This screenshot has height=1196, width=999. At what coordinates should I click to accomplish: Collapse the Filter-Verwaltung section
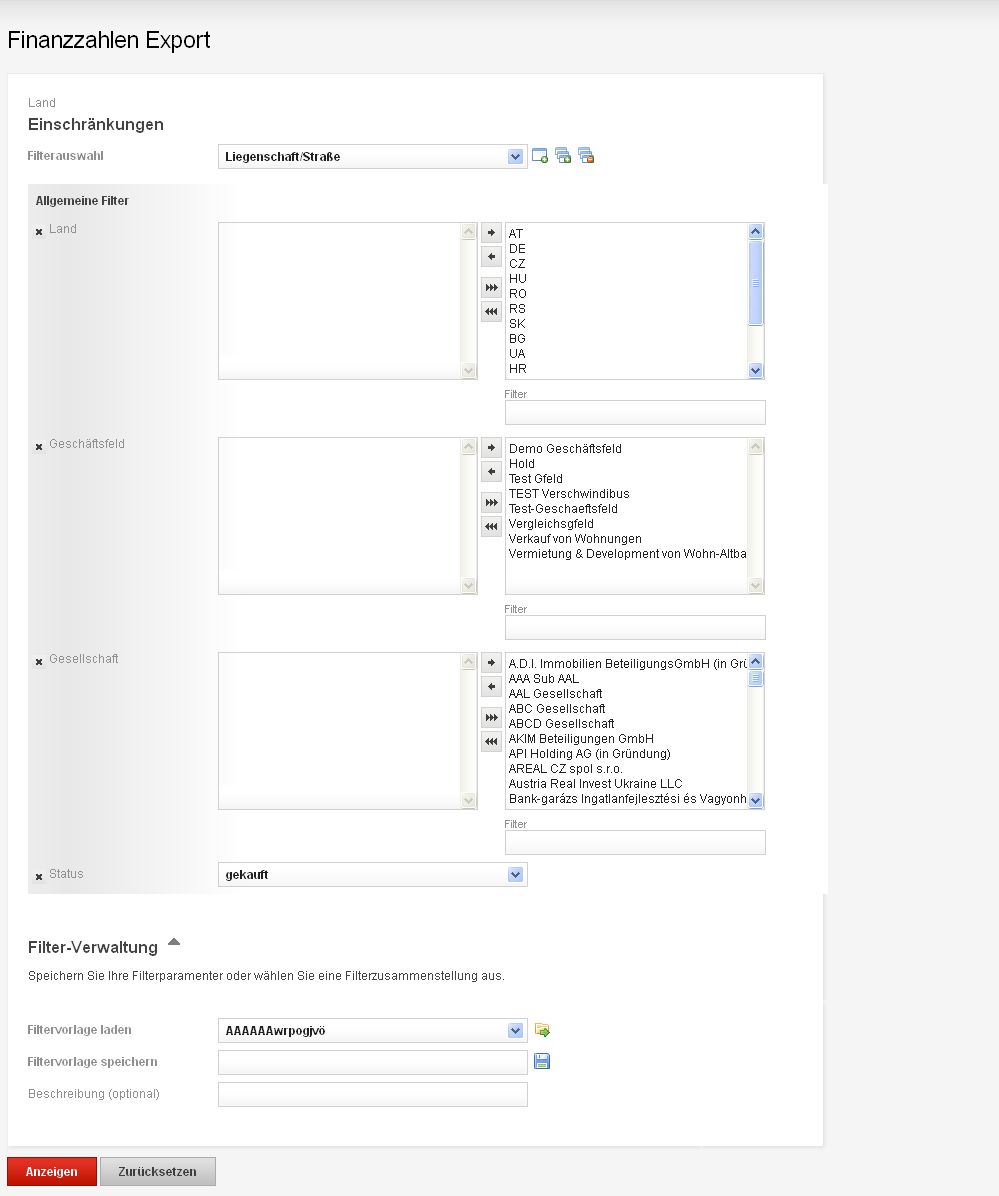point(174,942)
